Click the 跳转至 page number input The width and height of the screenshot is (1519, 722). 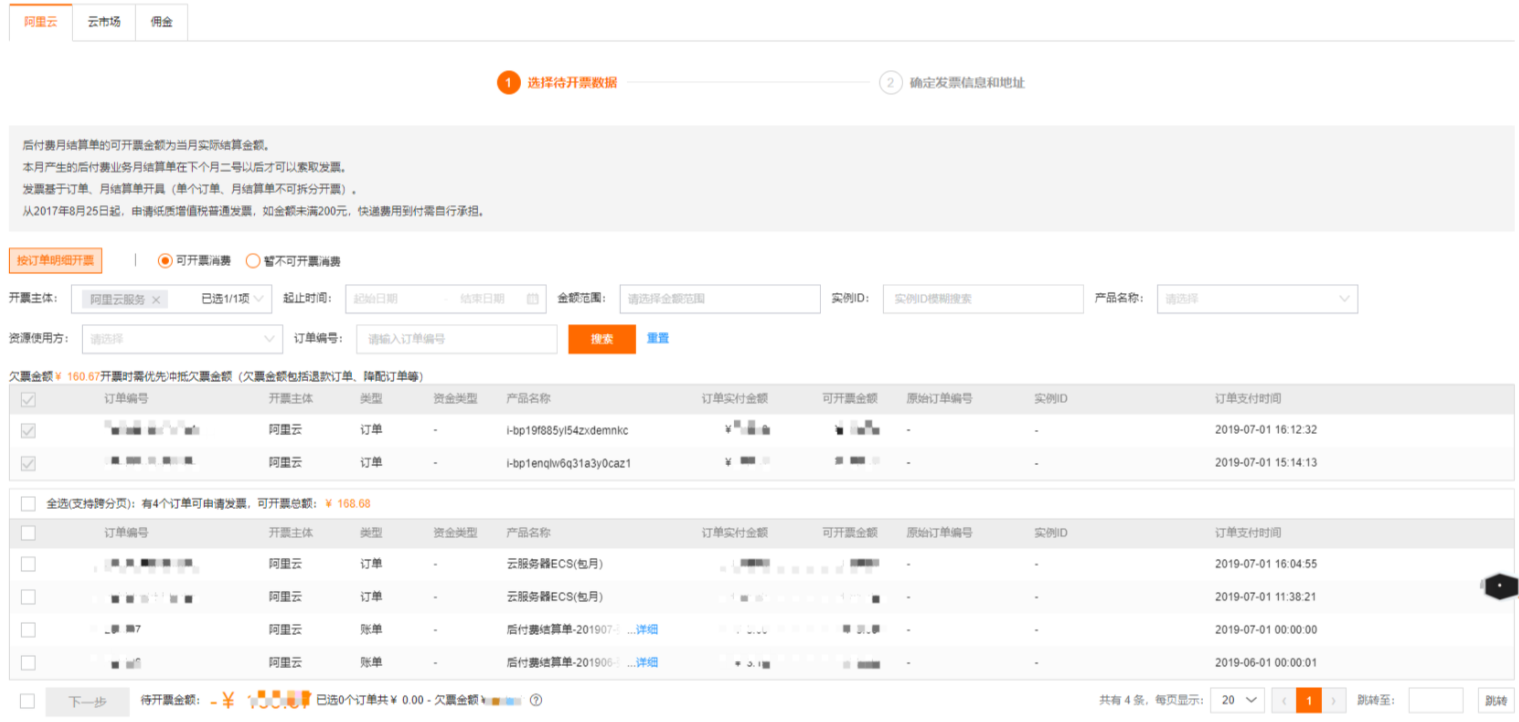[1436, 701]
